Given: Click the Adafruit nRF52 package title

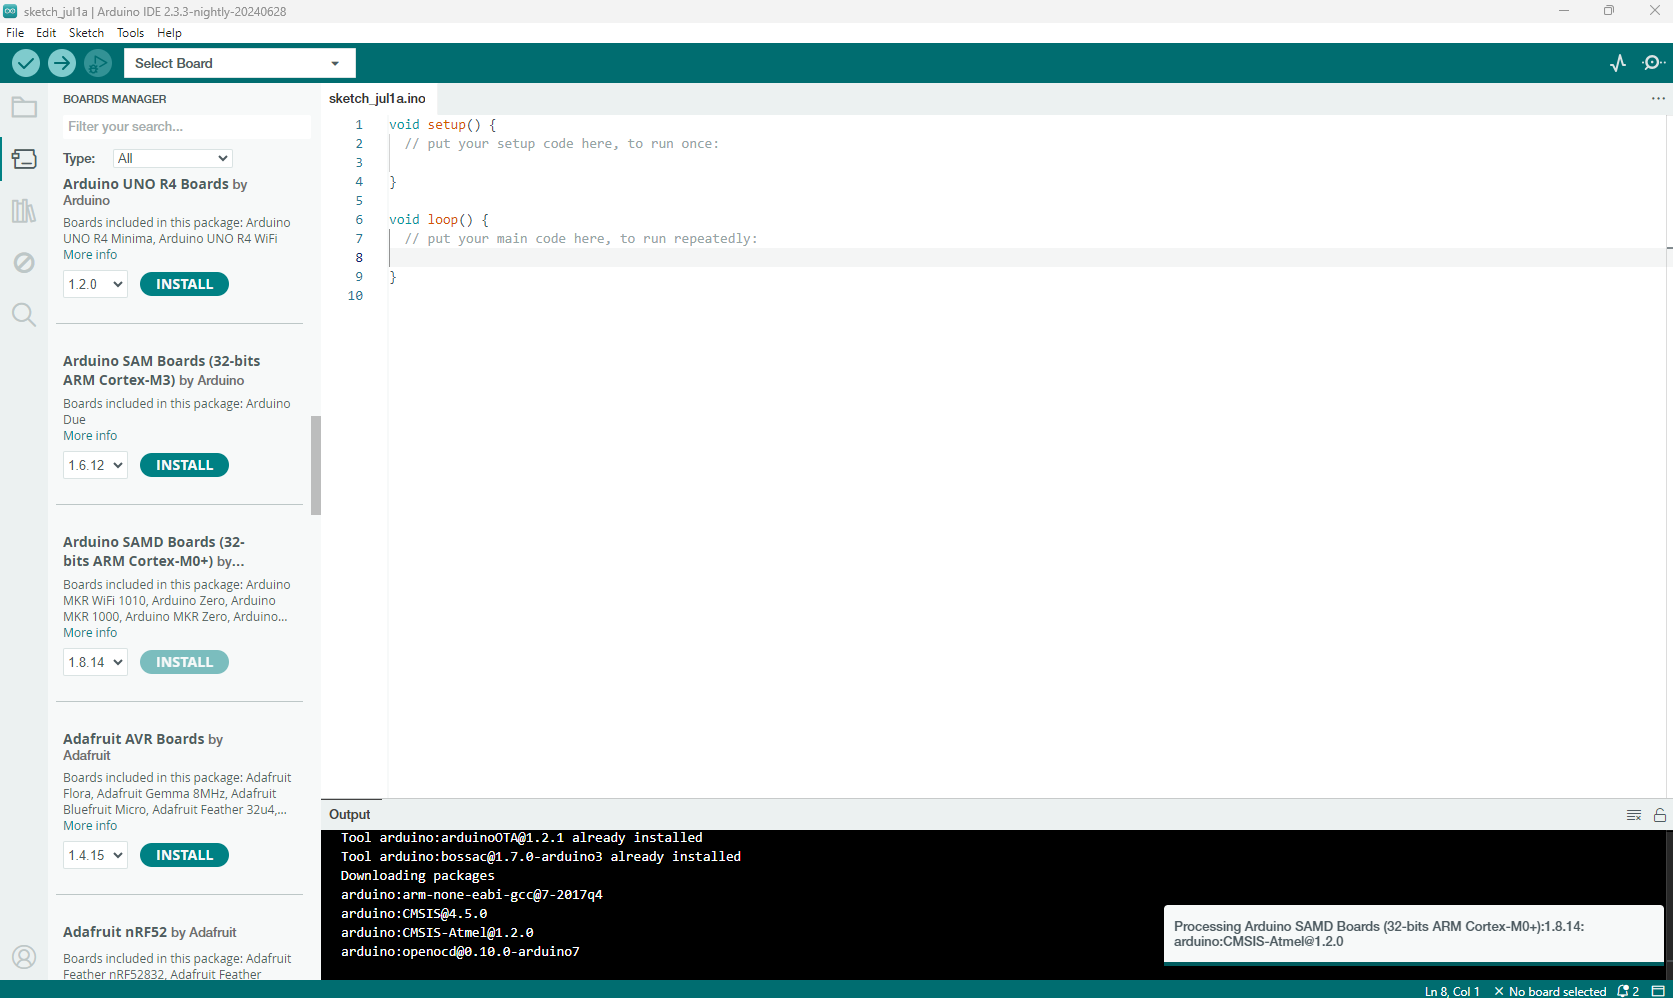Looking at the screenshot, I should coord(150,932).
